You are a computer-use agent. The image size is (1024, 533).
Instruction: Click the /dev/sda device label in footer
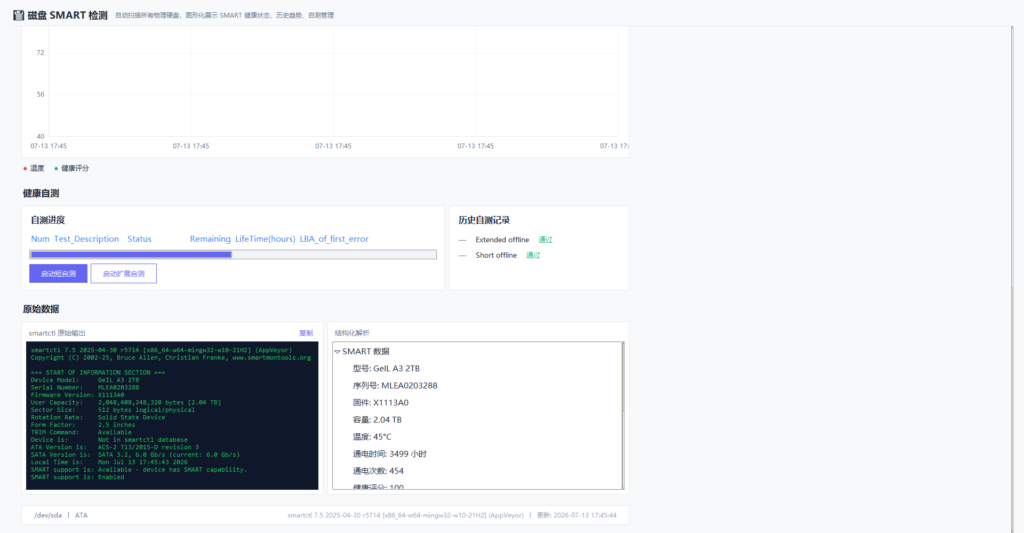click(x=48, y=515)
